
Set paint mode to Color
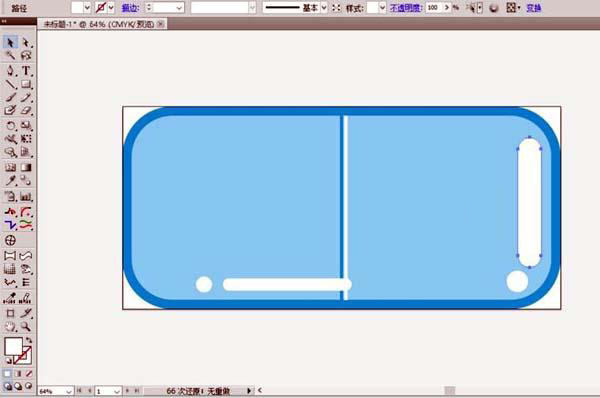point(7,374)
